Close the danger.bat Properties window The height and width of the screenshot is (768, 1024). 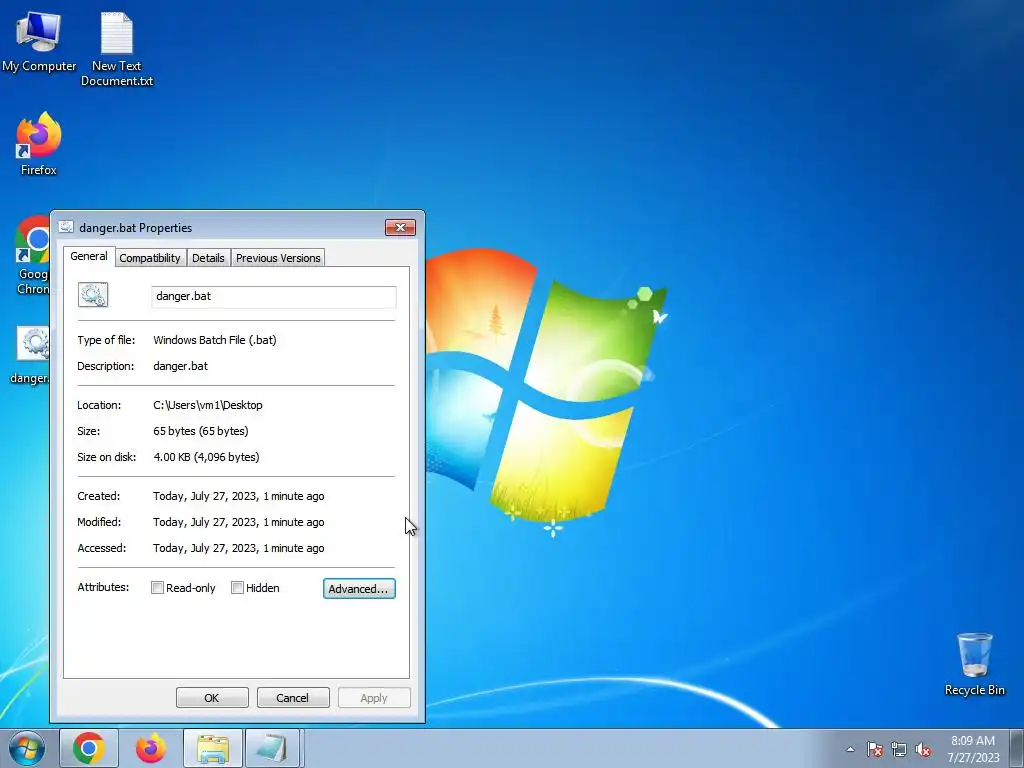pyautogui.click(x=400, y=227)
